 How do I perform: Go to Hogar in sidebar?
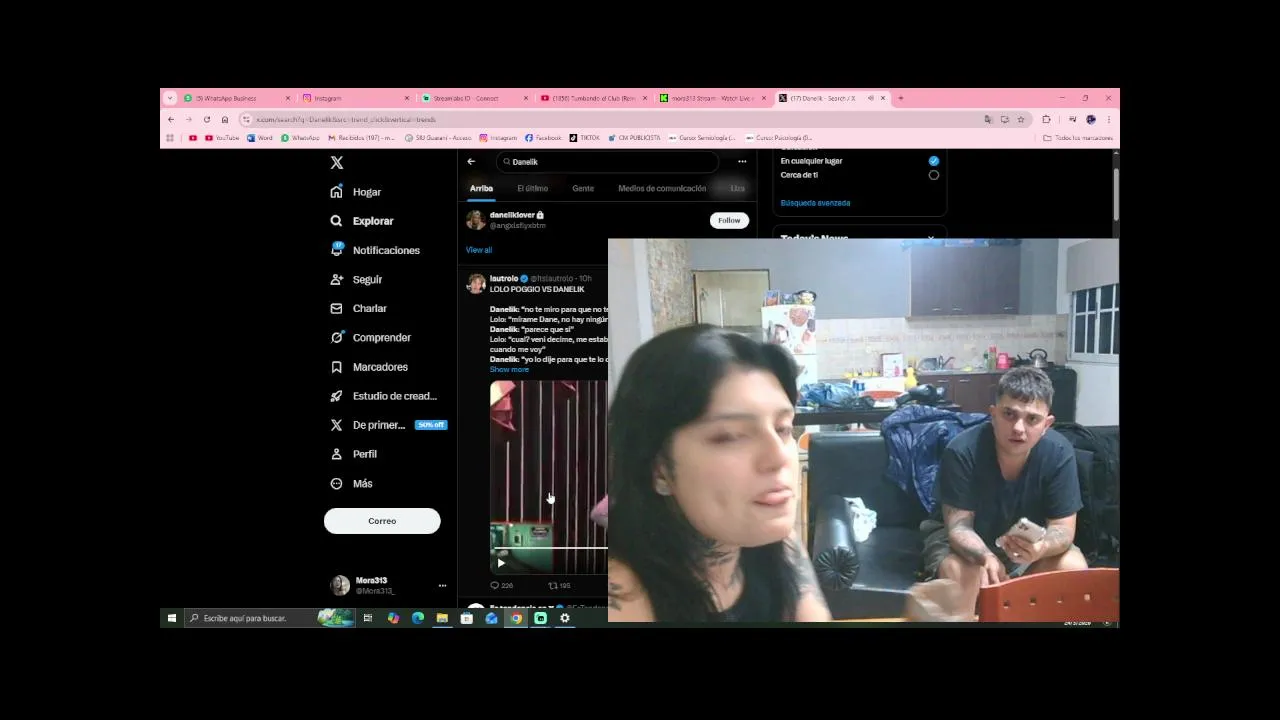(x=356, y=192)
